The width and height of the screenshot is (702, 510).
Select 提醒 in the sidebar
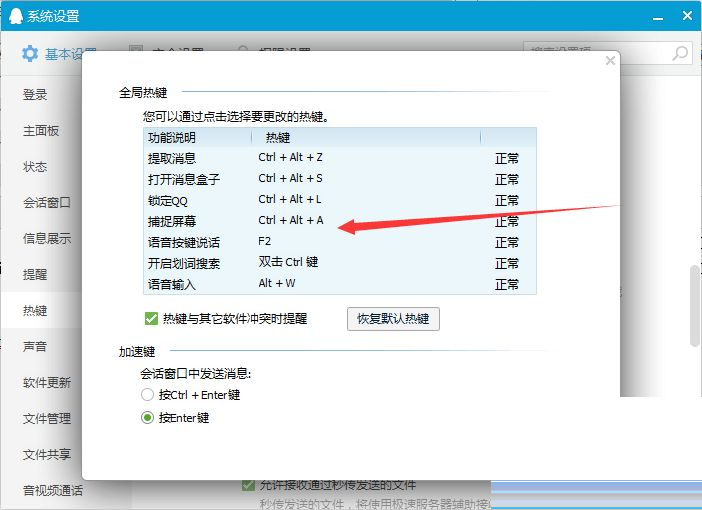tap(35, 274)
